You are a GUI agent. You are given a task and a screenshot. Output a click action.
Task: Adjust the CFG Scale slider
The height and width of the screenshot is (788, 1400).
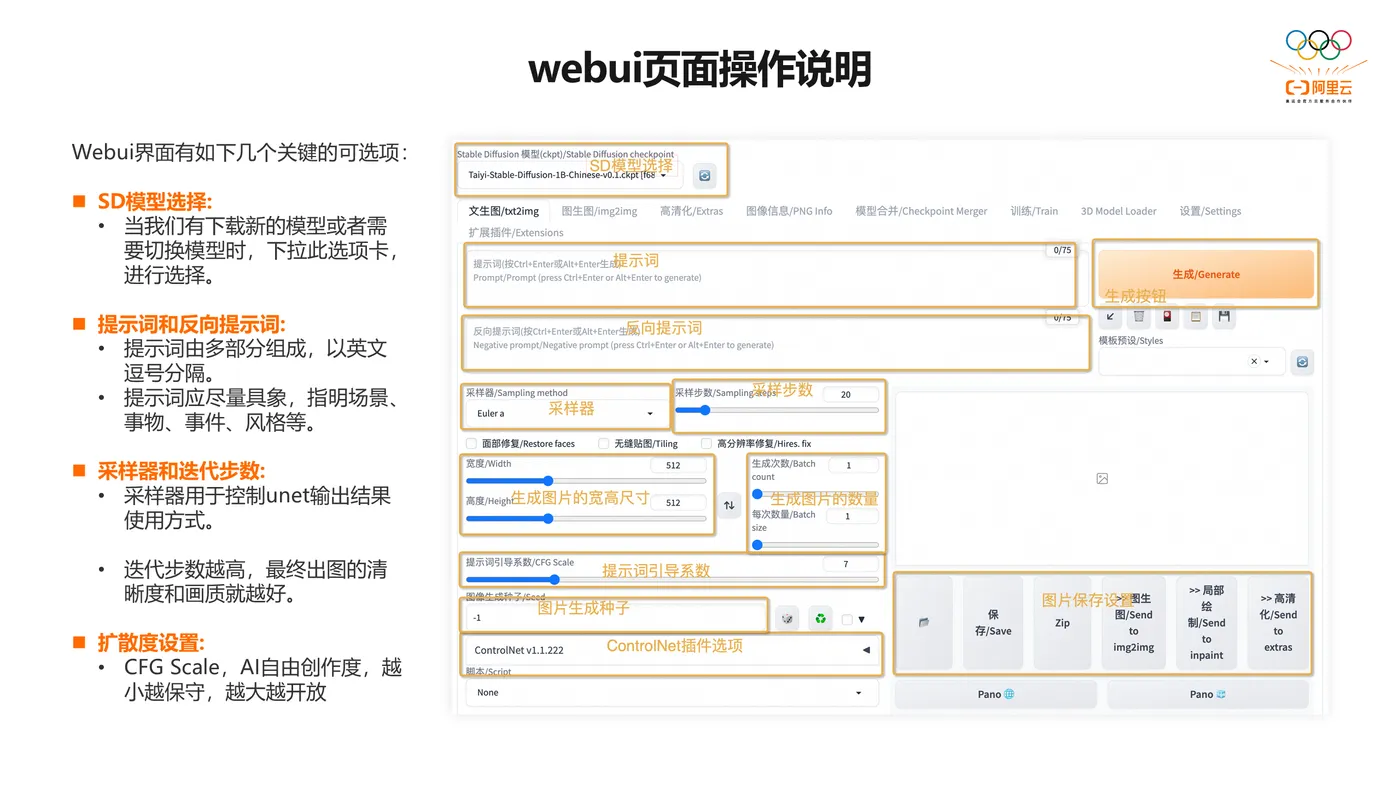pyautogui.click(x=672, y=579)
